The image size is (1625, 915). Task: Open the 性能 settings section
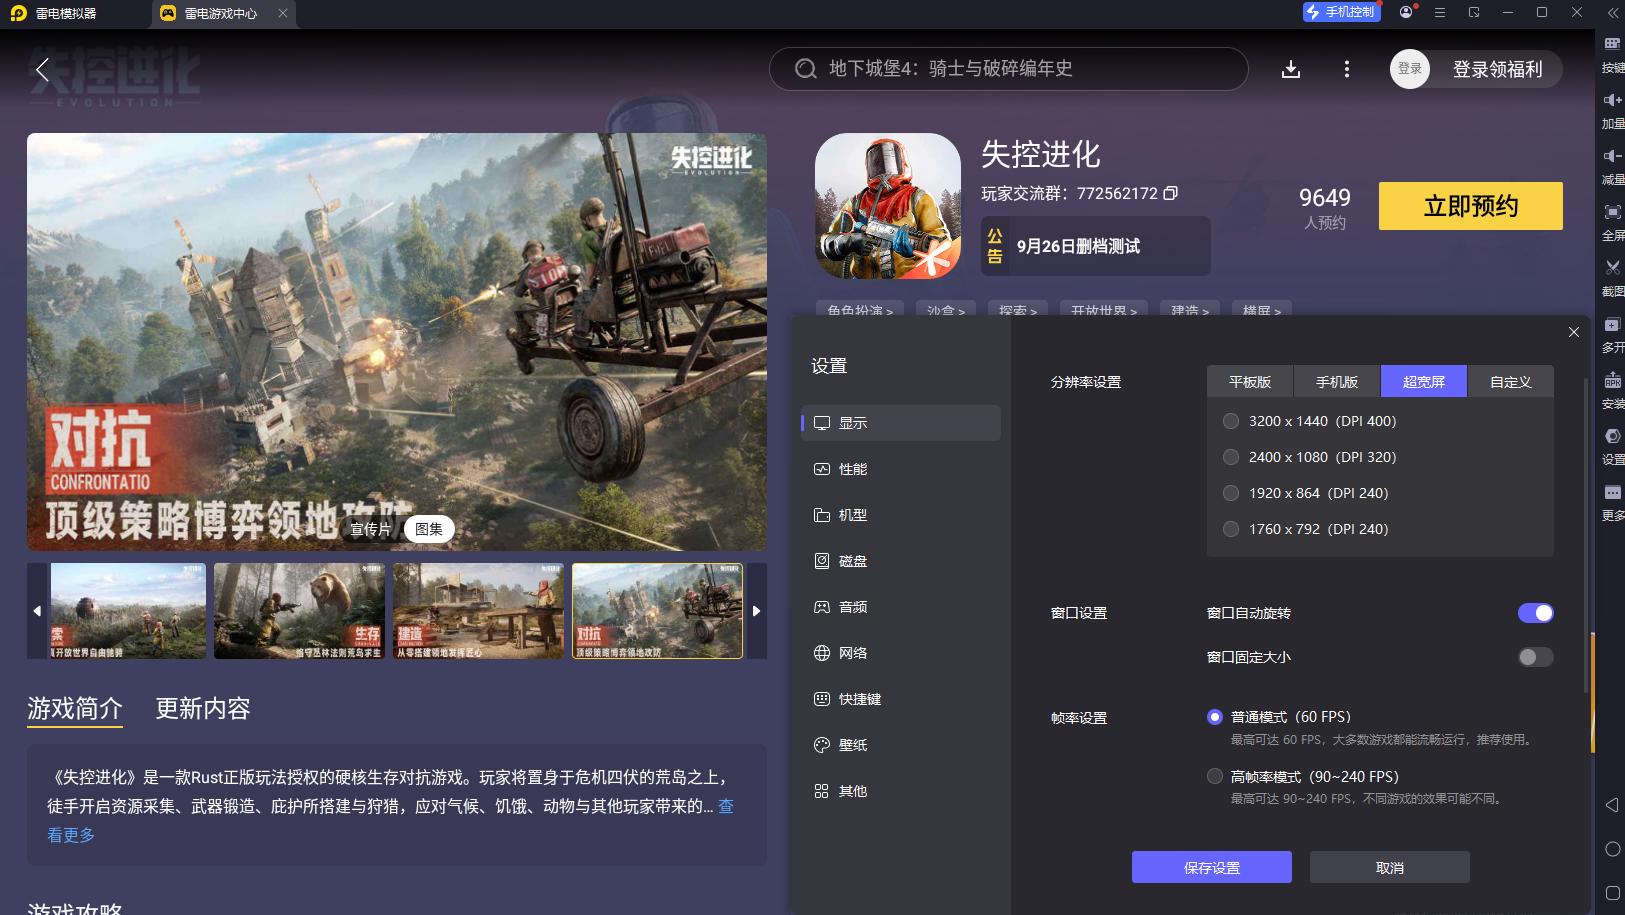(x=901, y=469)
